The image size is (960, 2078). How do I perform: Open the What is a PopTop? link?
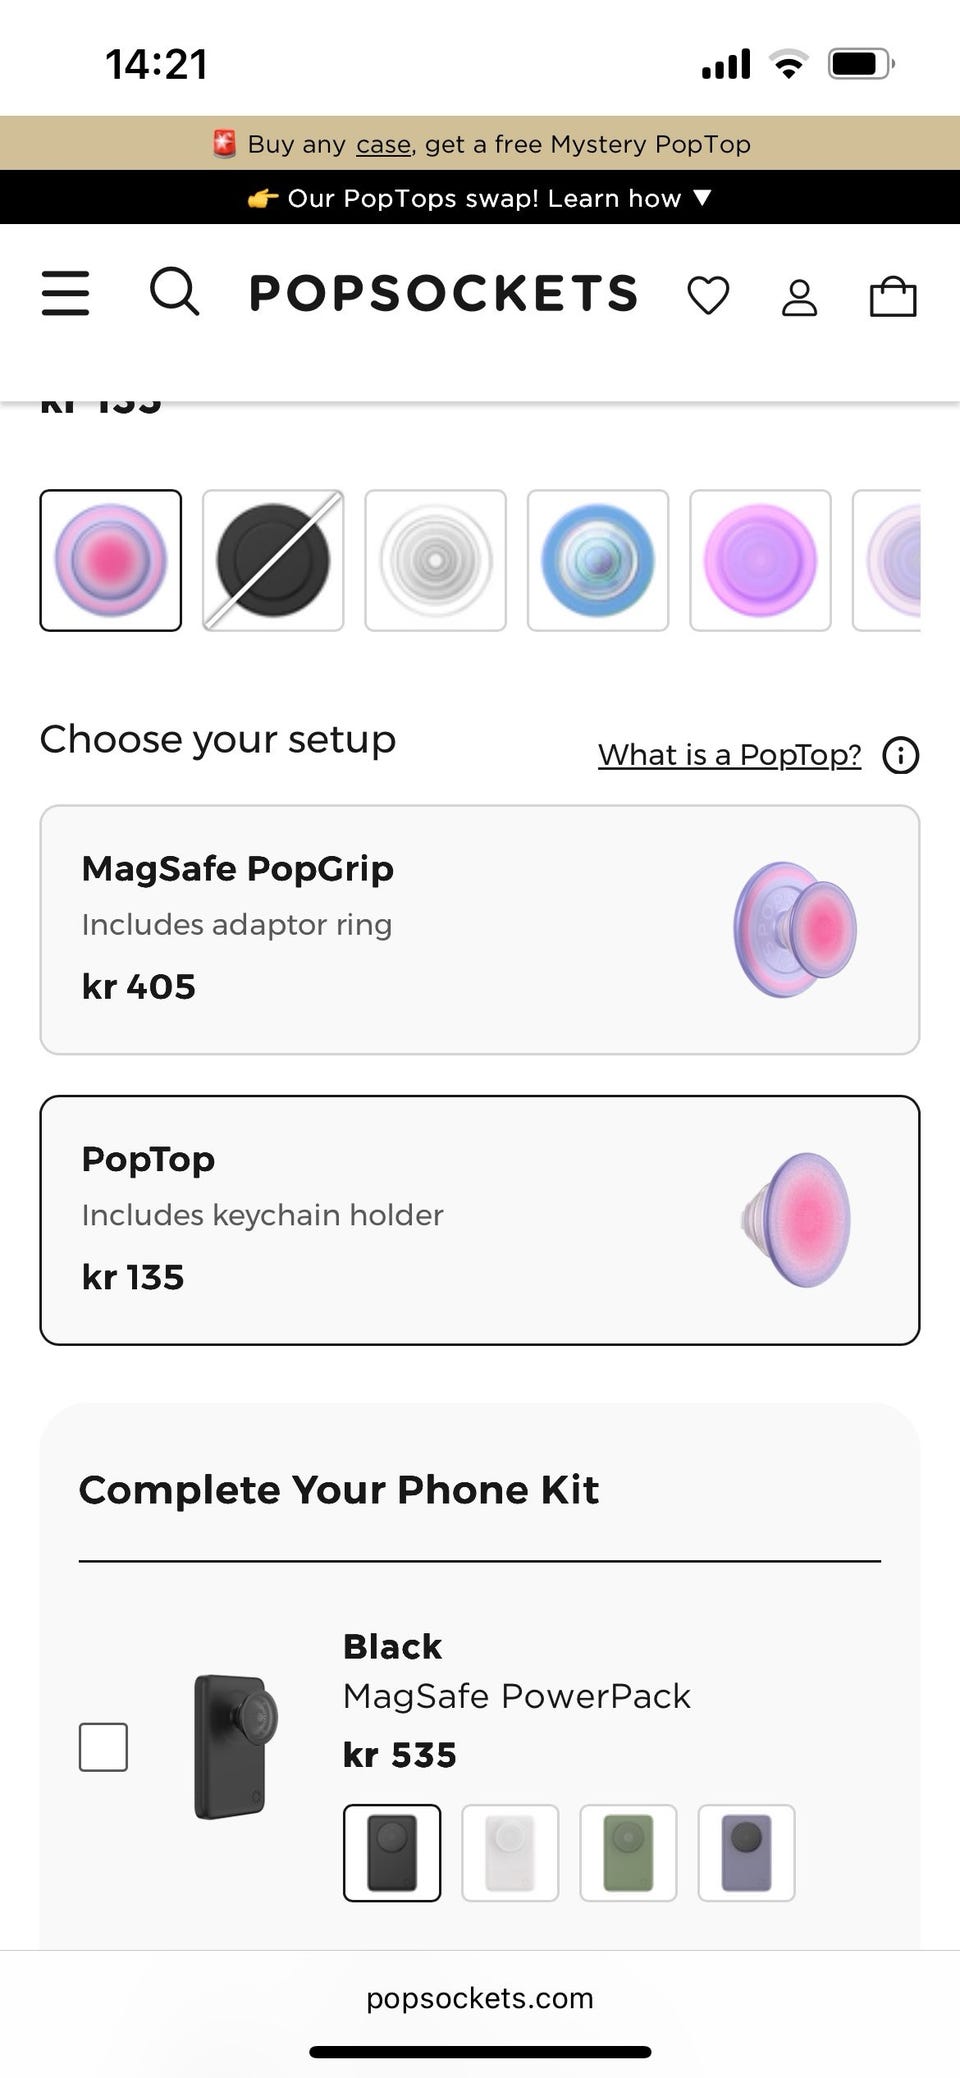coord(729,755)
